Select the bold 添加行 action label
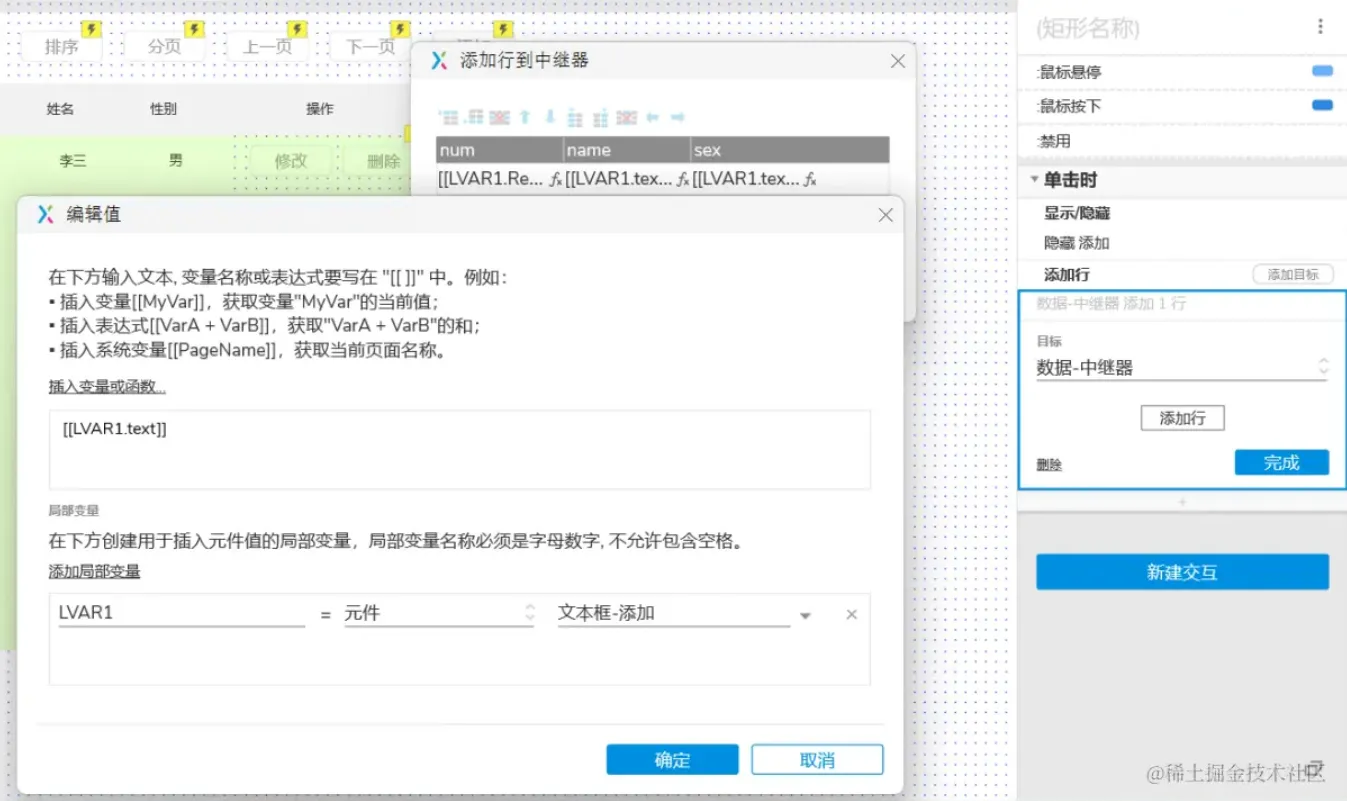 [x=1066, y=274]
